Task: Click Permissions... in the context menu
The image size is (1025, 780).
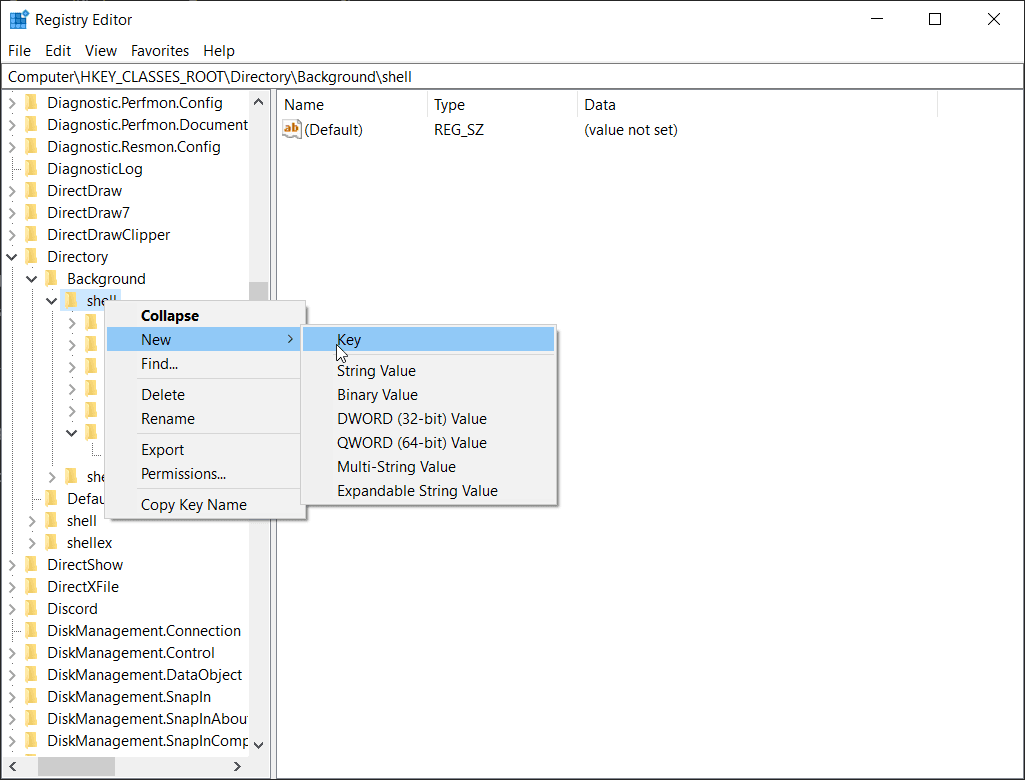Action: click(183, 474)
